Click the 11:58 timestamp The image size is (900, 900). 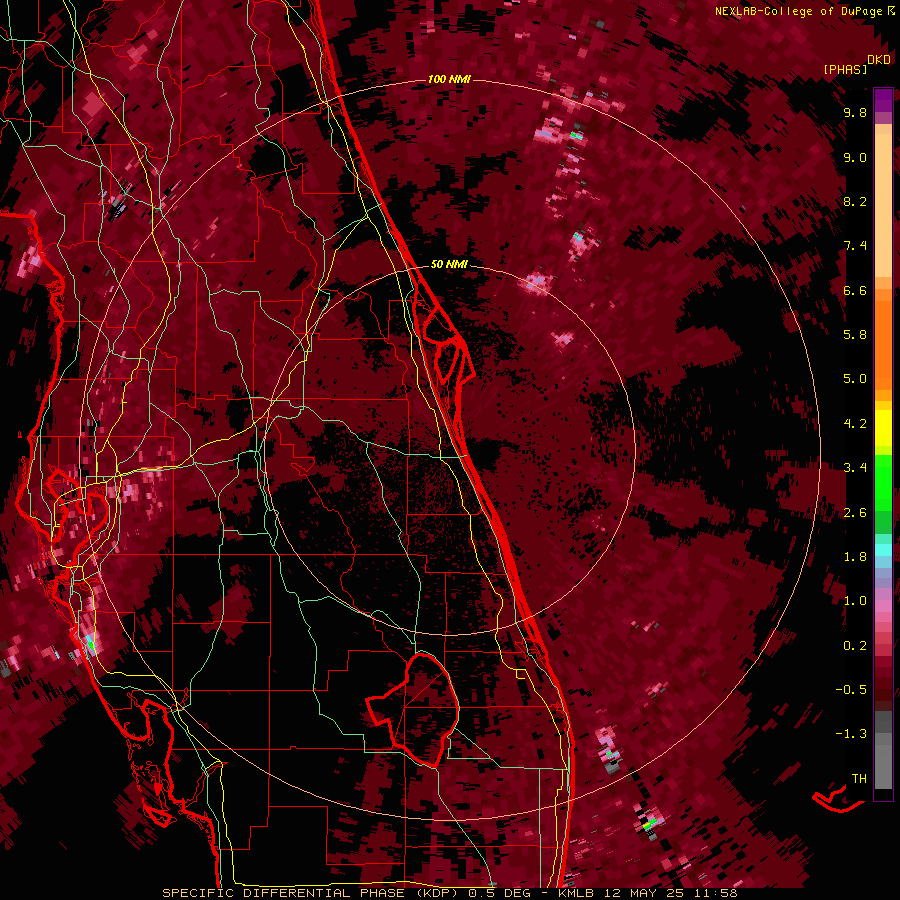click(715, 893)
